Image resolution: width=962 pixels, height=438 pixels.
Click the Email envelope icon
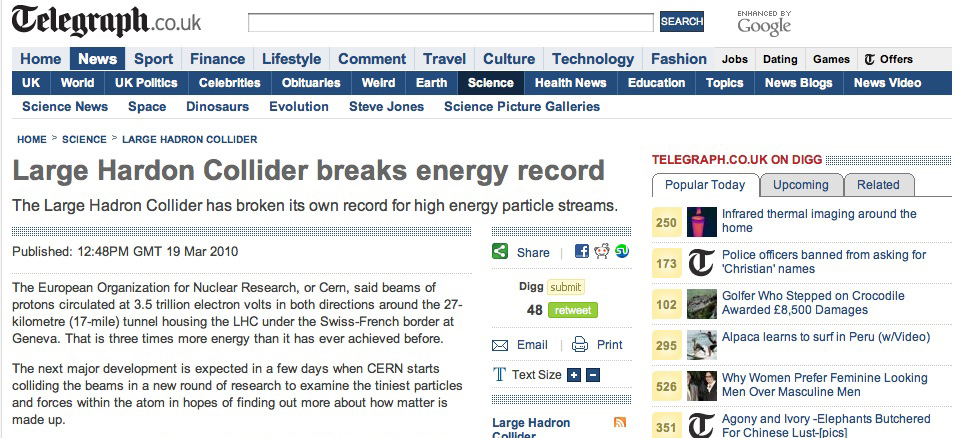[x=500, y=345]
